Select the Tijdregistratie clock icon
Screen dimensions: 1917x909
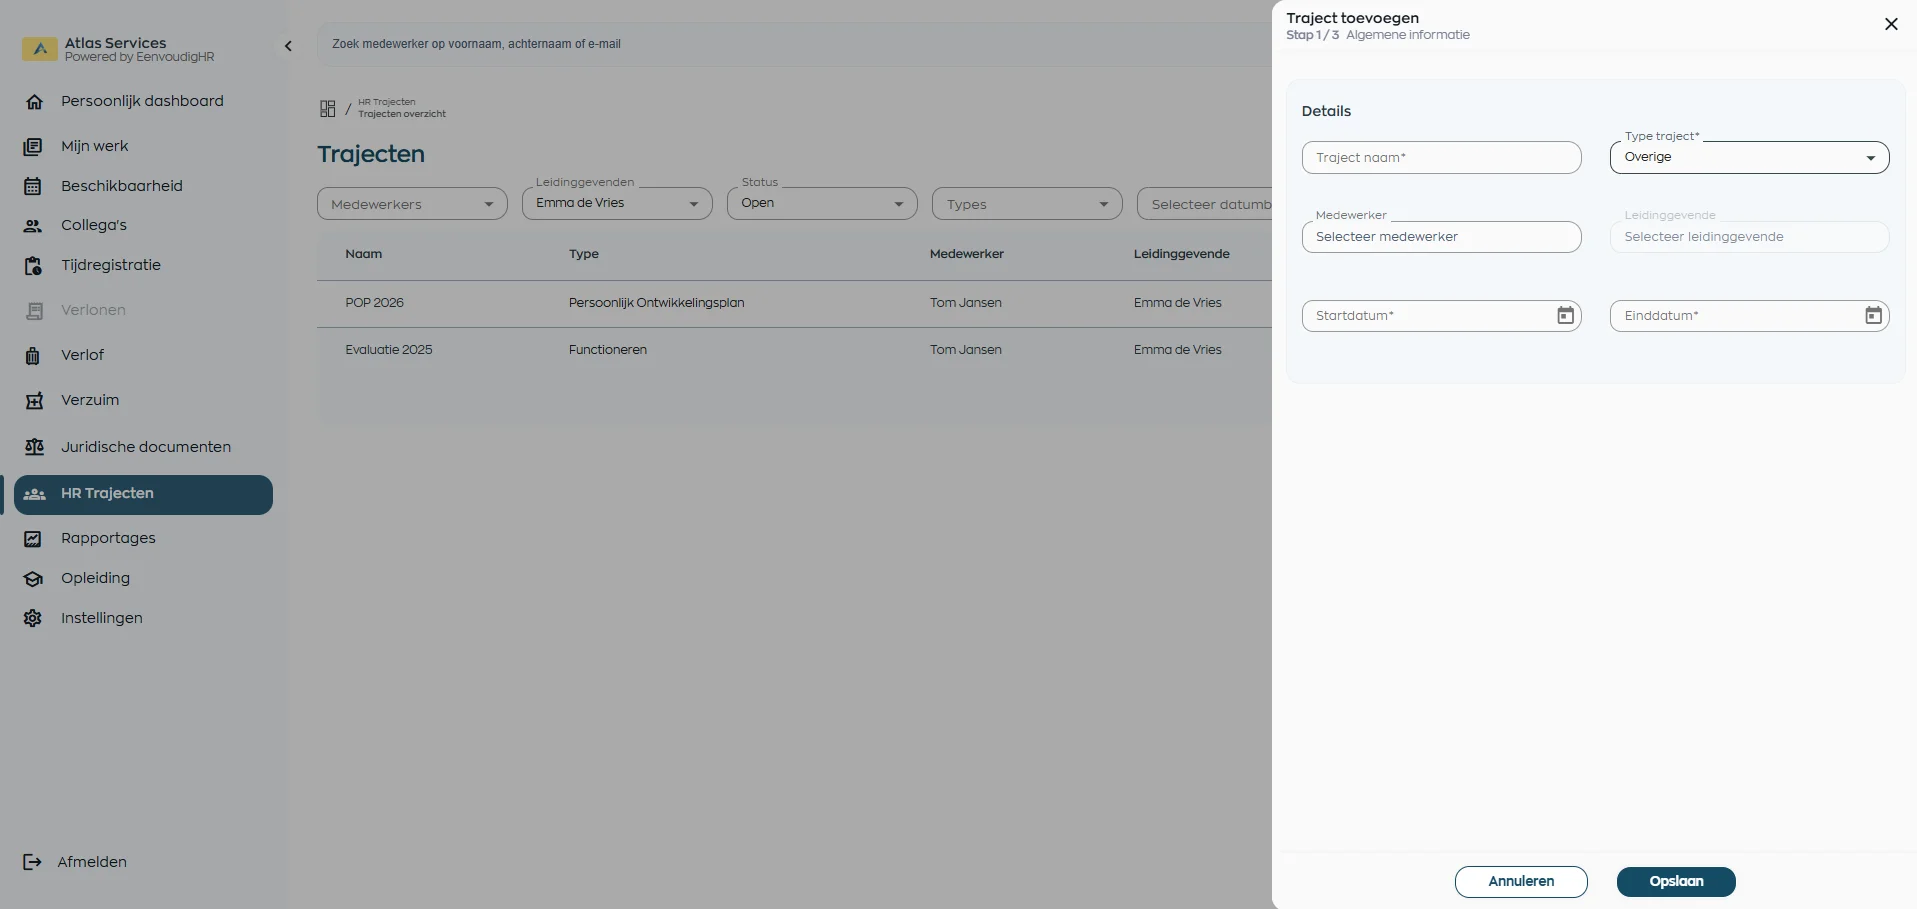pos(34,265)
